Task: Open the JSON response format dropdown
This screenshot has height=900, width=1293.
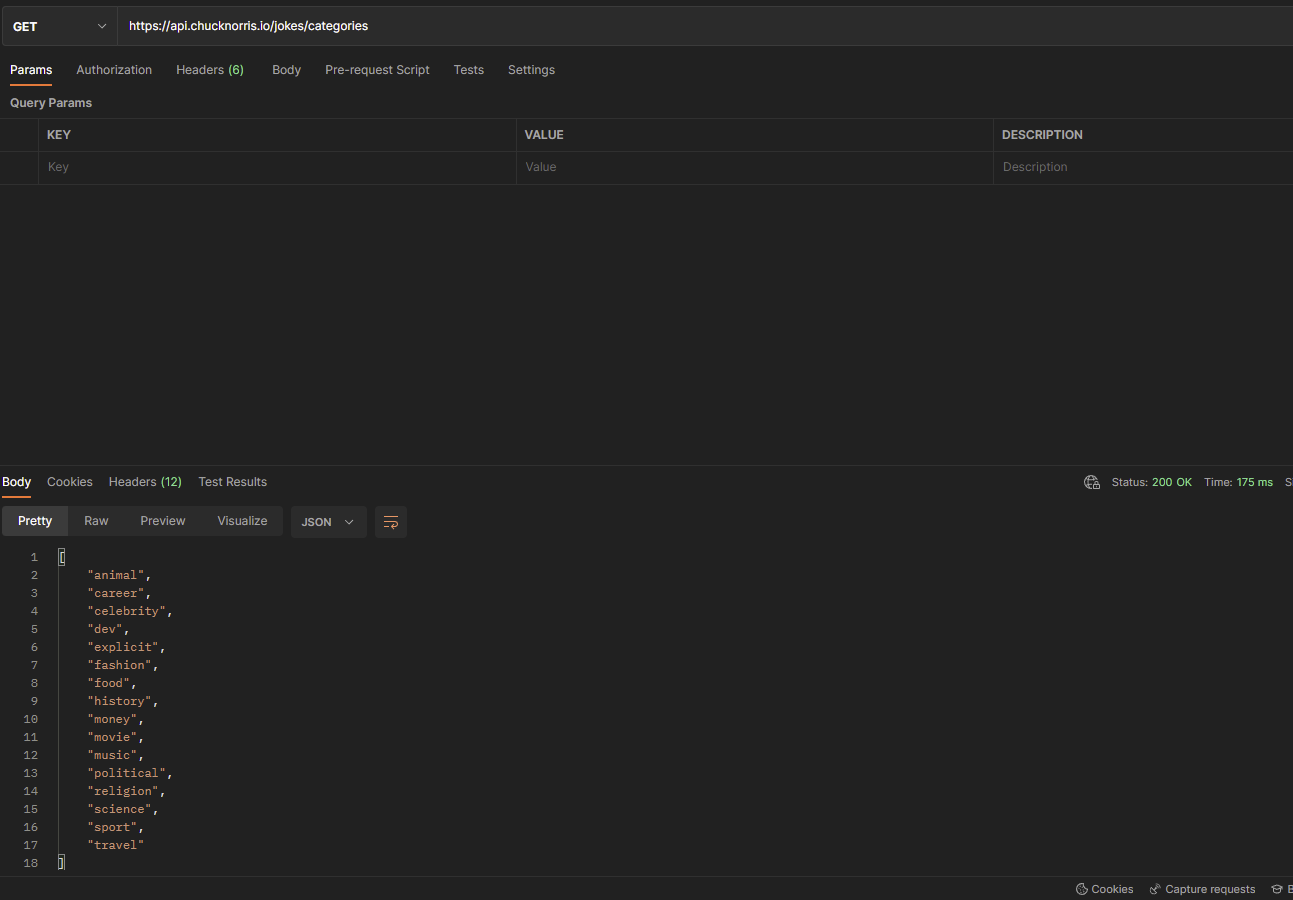Action: click(x=328, y=521)
